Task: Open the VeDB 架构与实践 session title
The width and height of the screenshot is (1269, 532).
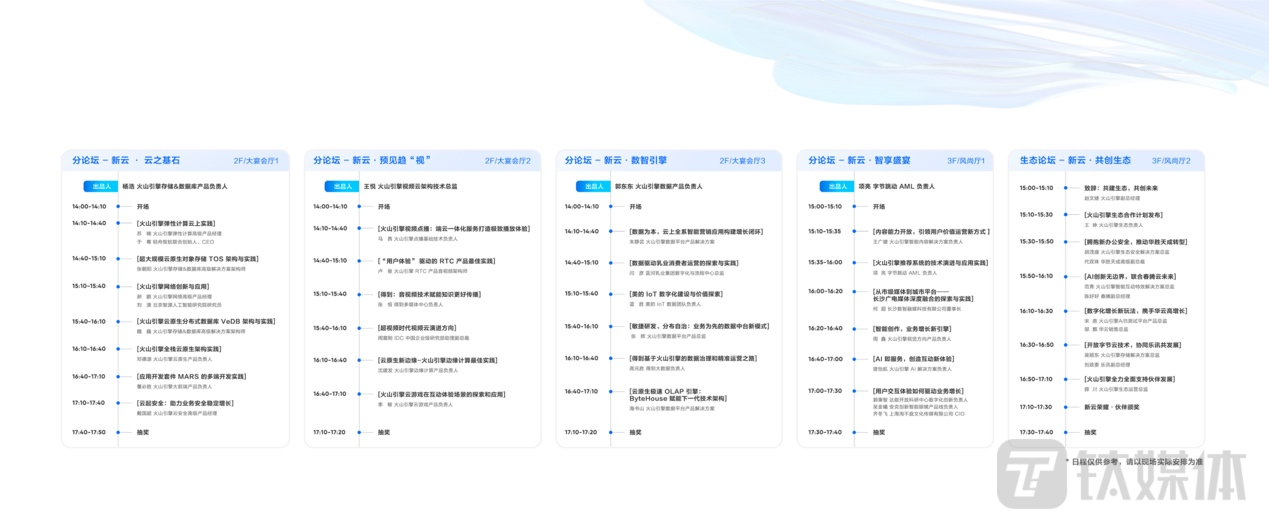Action: point(205,321)
